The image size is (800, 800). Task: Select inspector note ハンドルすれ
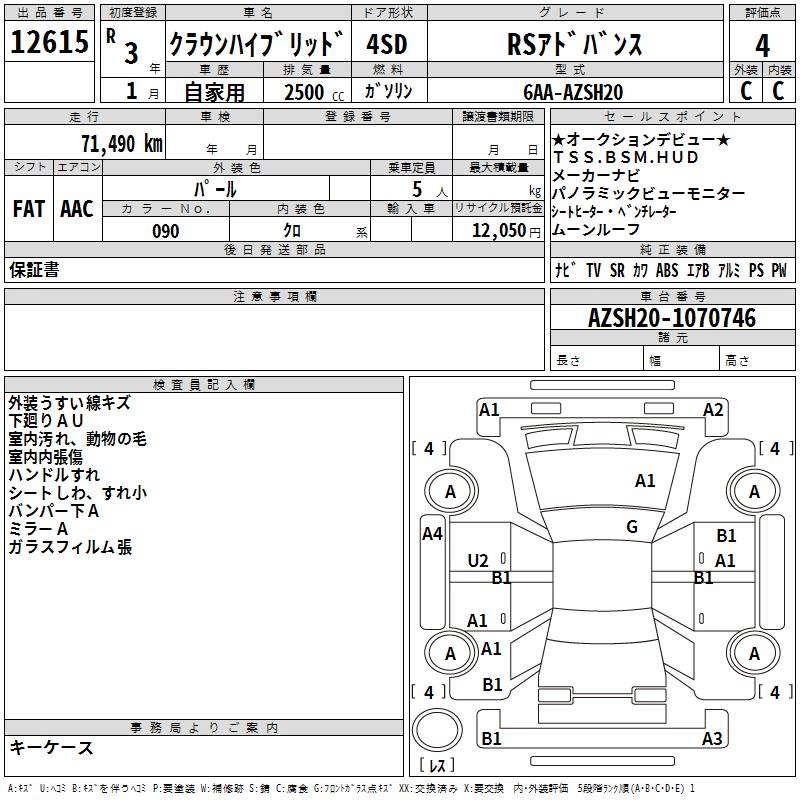[54, 475]
